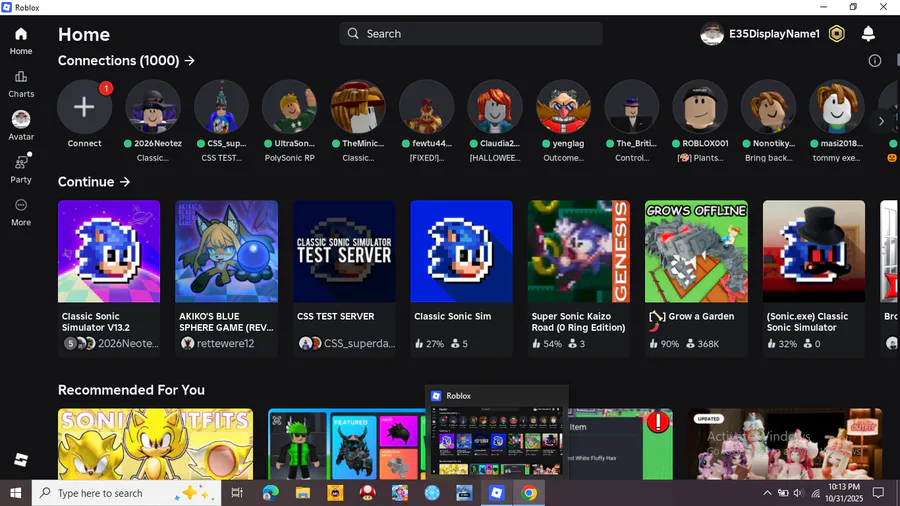This screenshot has width=900, height=506.
Task: Show hidden system tray icons chevron
Action: (x=767, y=493)
